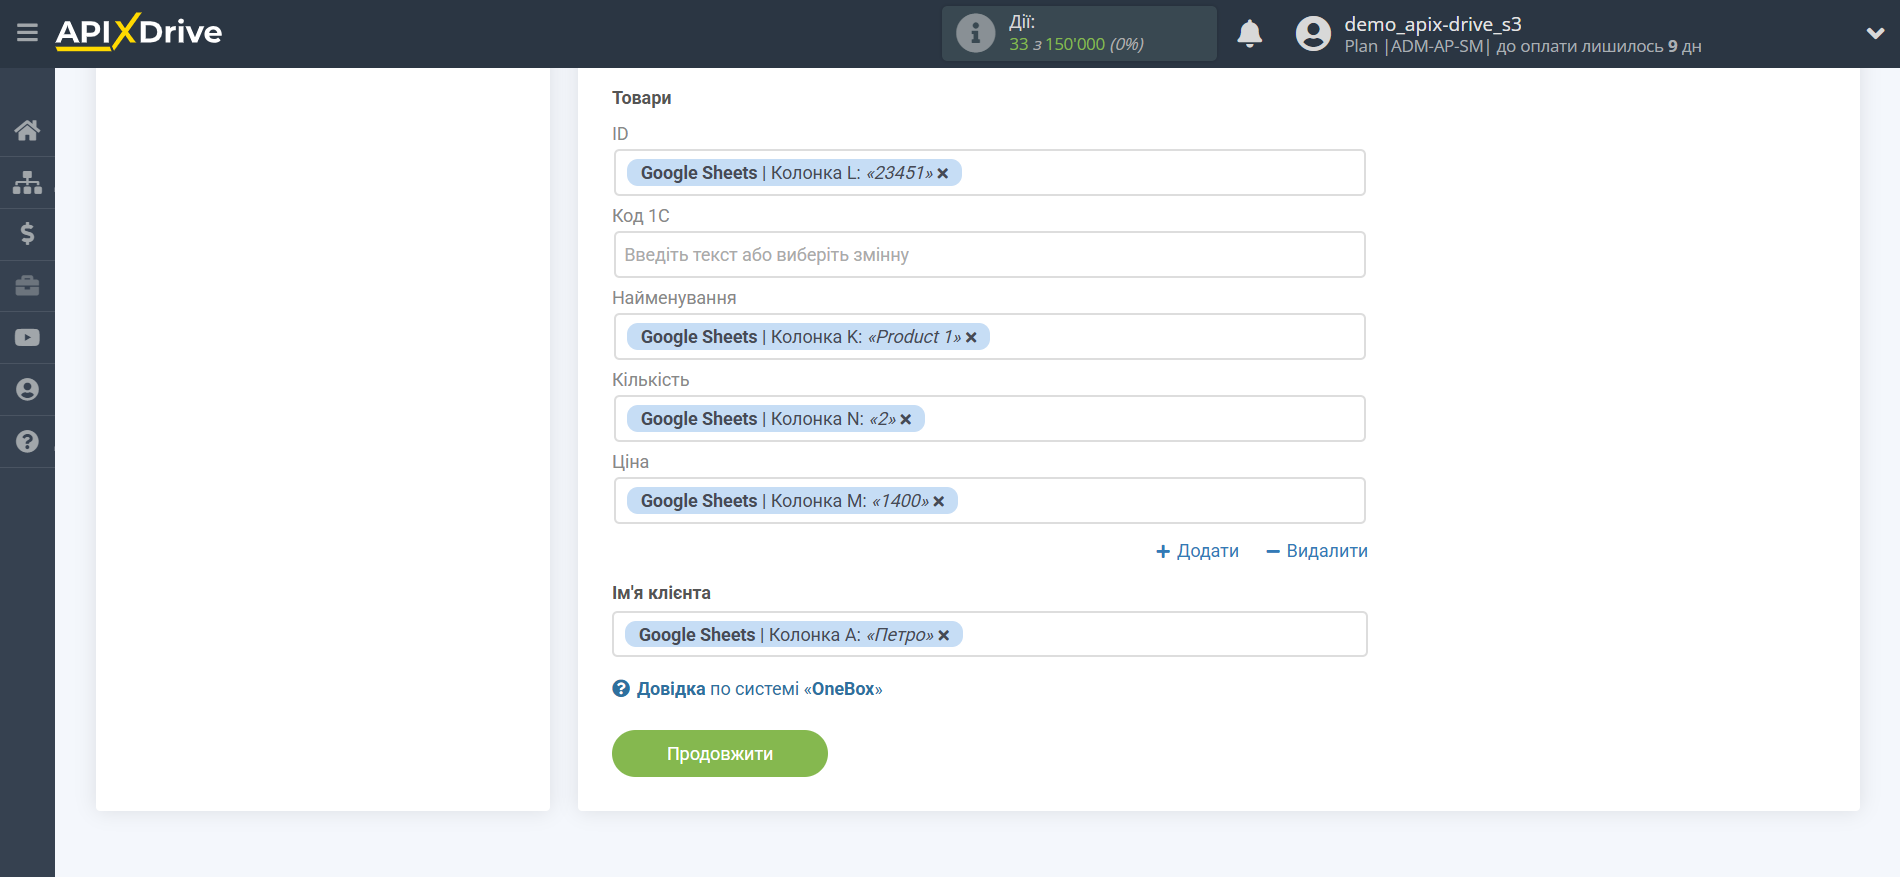Viewport: 1900px width, 877px height.
Task: Click the Продовжити button
Action: pos(719,753)
